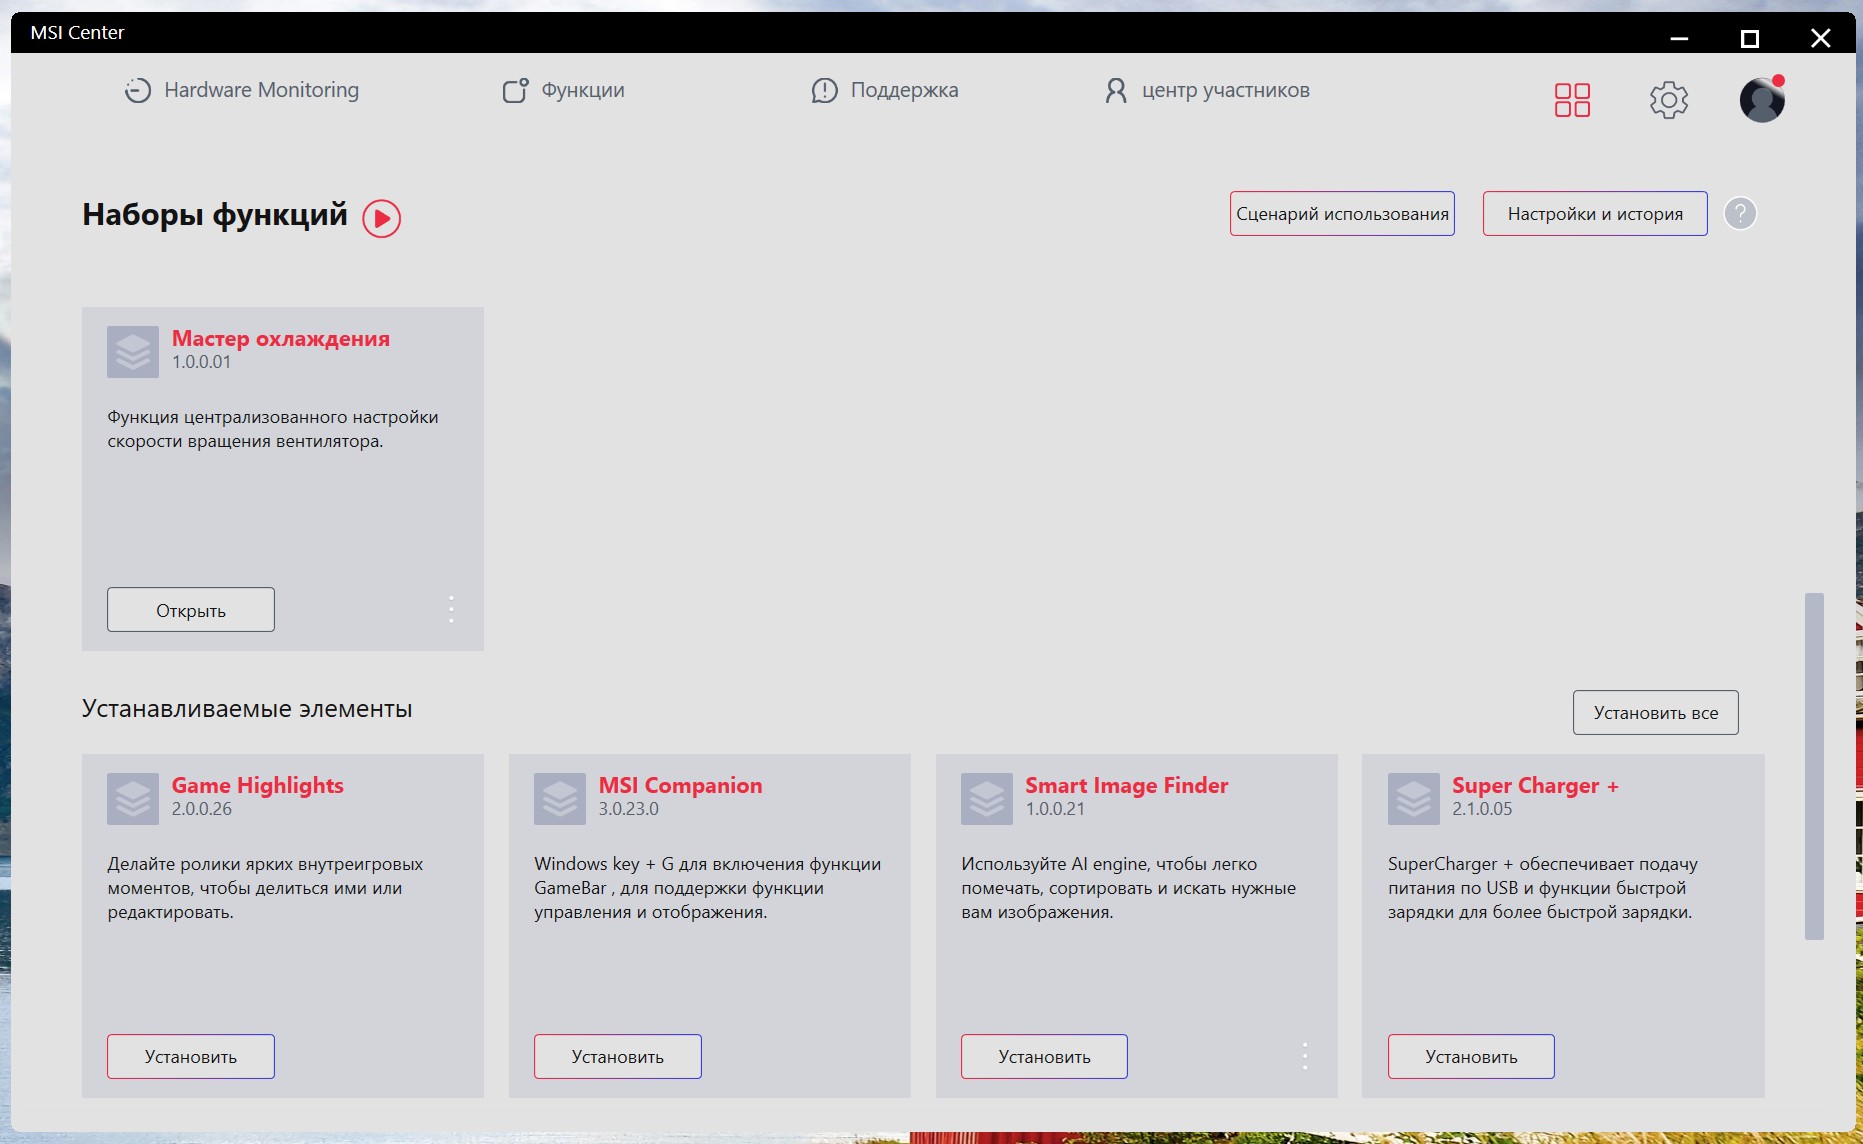Screen dimensions: 1863x1144
Task: Go to the Функции tab
Action: (563, 90)
